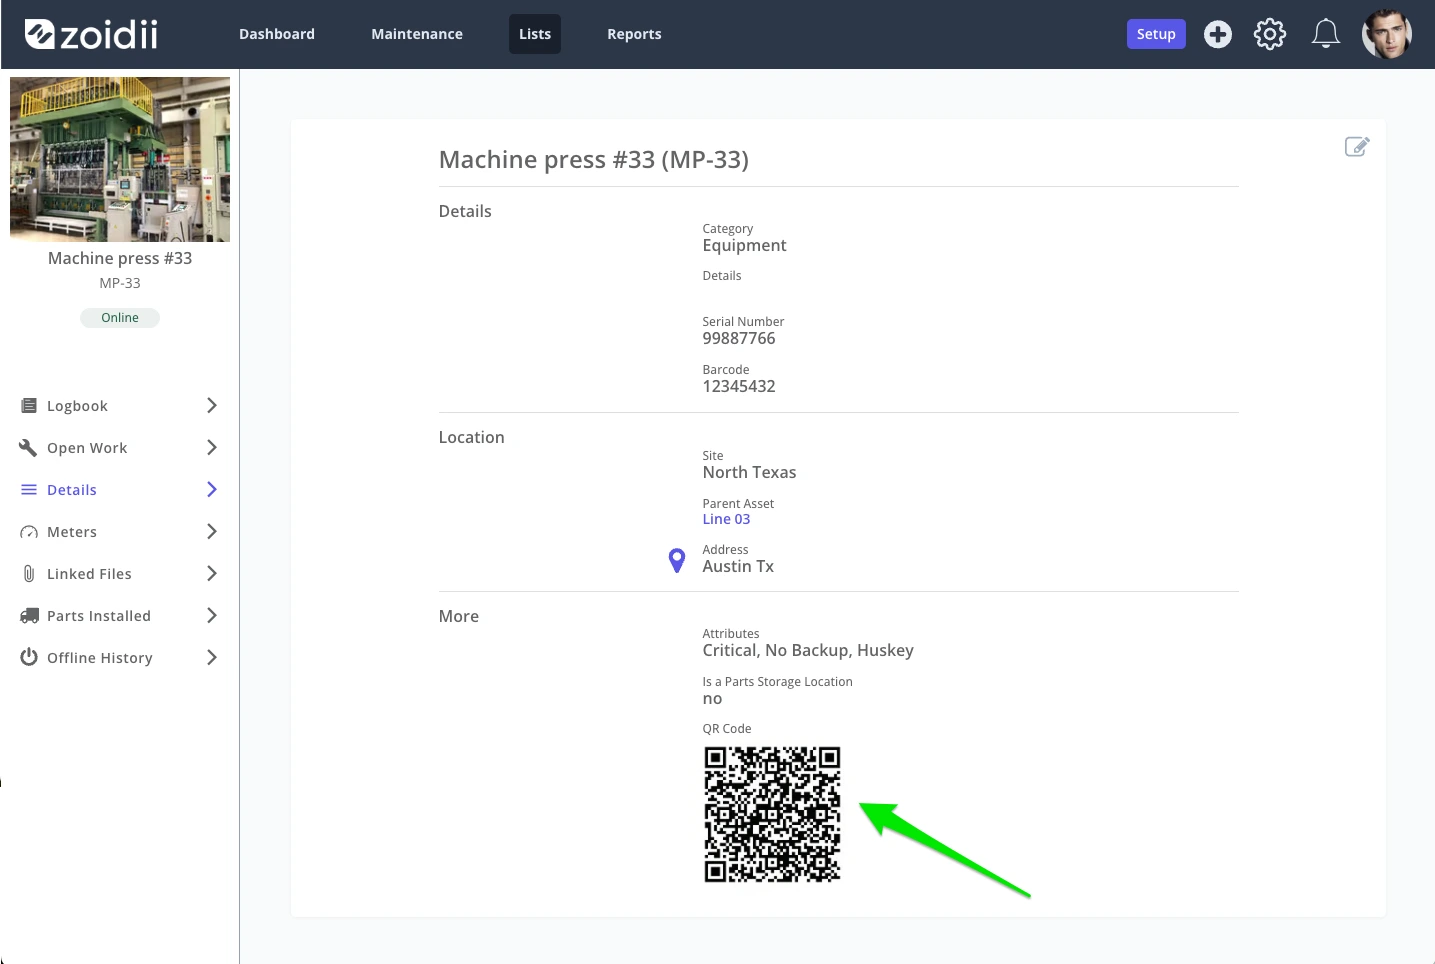The image size is (1435, 964).
Task: Click the barcode value 12345432
Action: [x=739, y=387]
